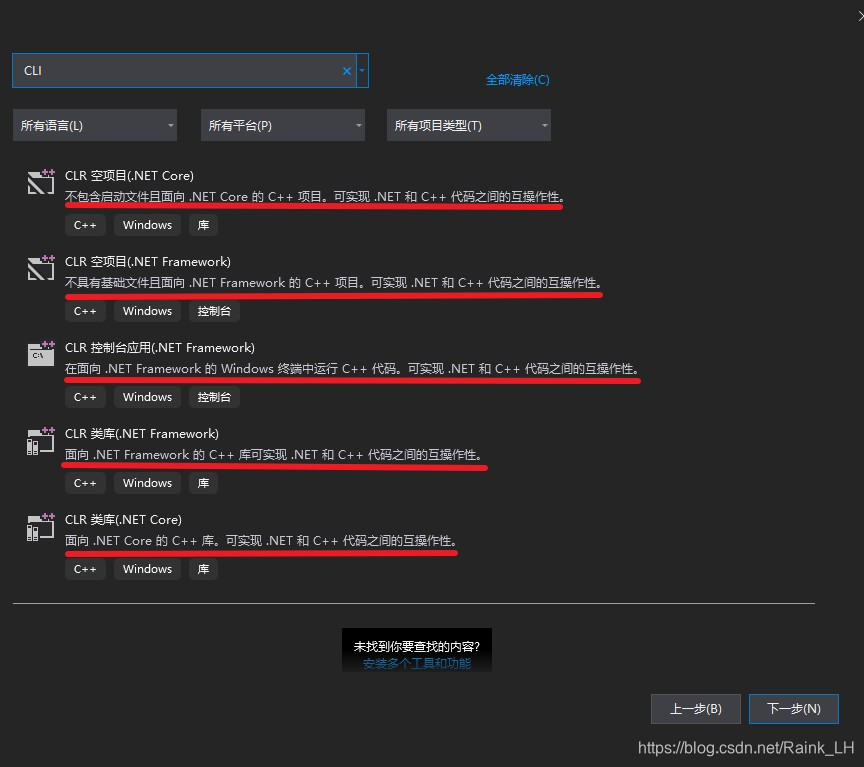The image size is (864, 767).
Task: Close the dialog with the top-right X
Action: coord(861,16)
